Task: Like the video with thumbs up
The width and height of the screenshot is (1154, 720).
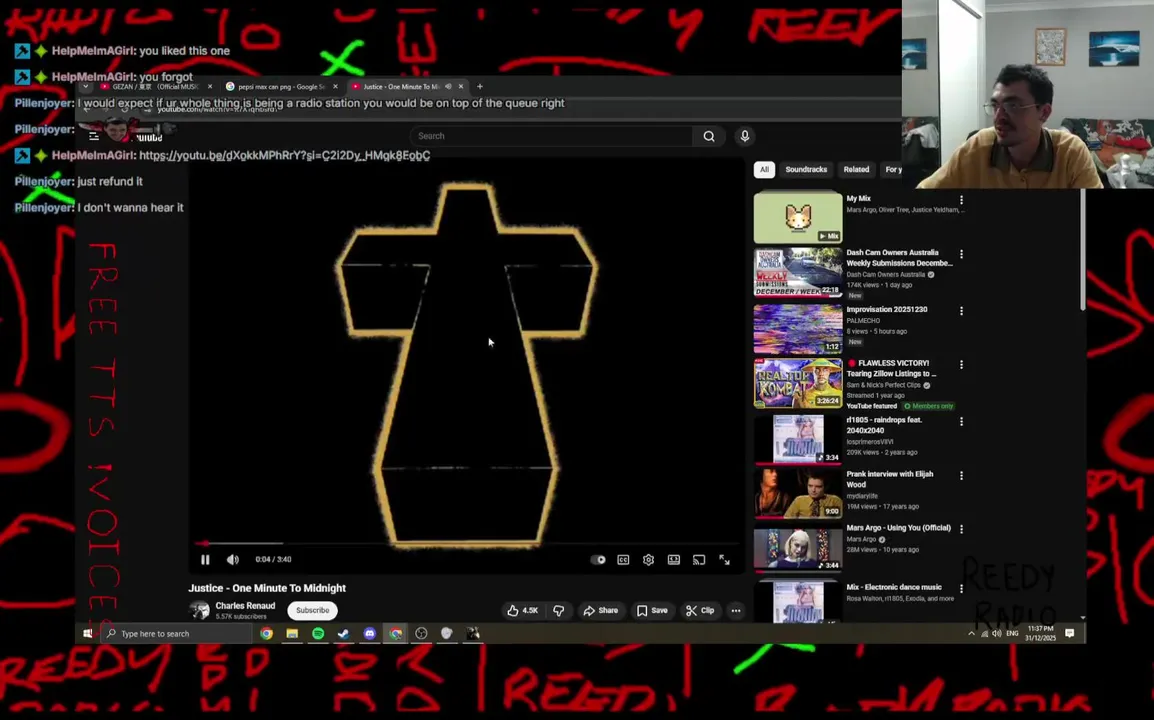Action: [x=523, y=610]
